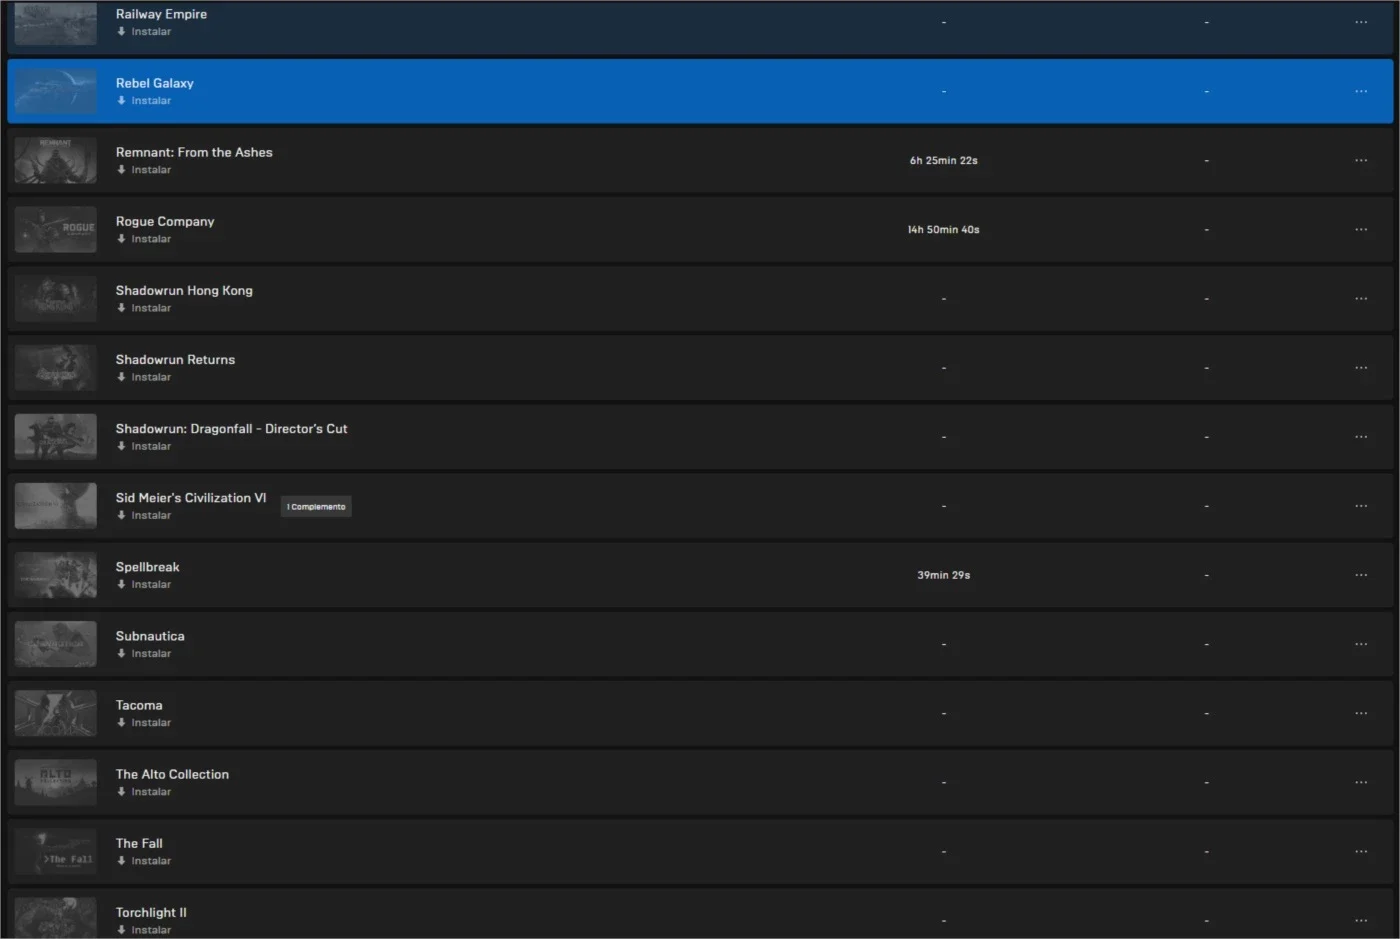This screenshot has width=1400, height=939.
Task: Click the Shadowrun Returns thumbnail
Action: [56, 367]
